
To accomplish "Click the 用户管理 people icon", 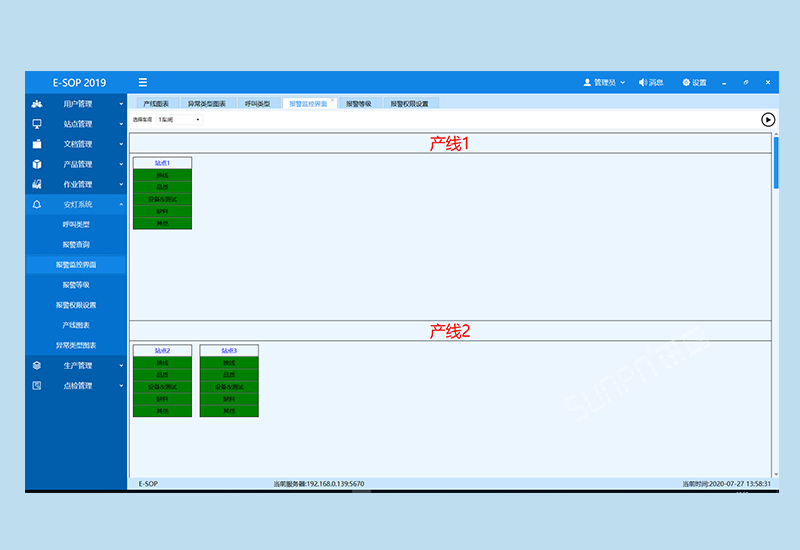I will (37, 104).
